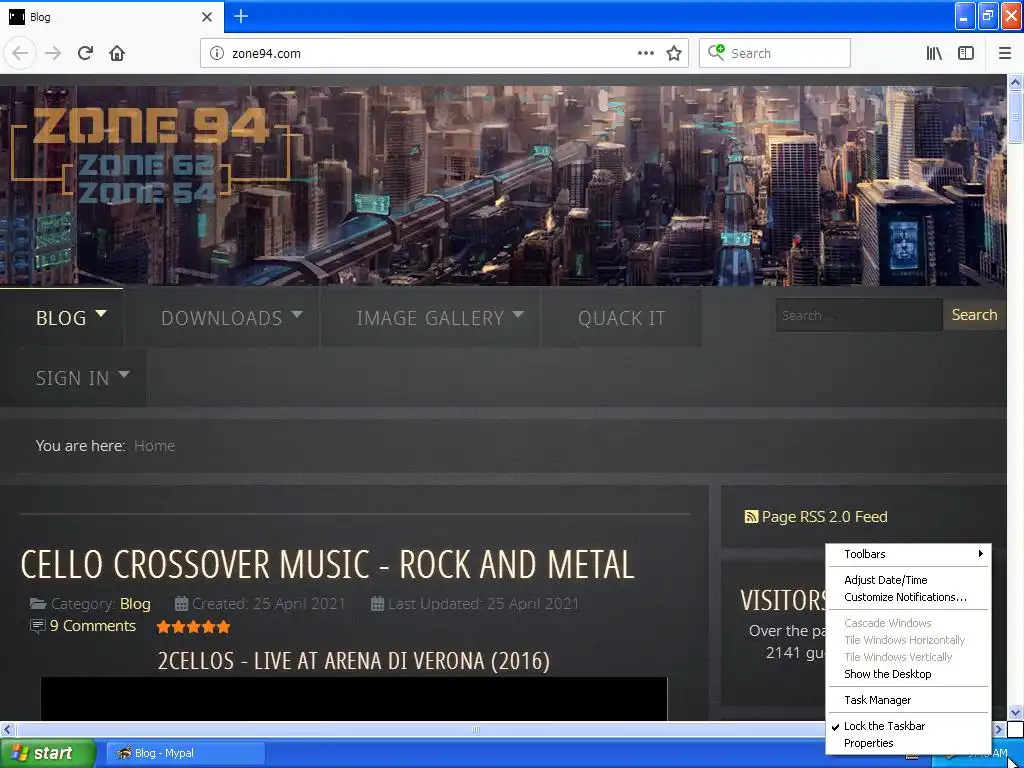Click the five-star article rating
The width and height of the screenshot is (1024, 768).
193,627
